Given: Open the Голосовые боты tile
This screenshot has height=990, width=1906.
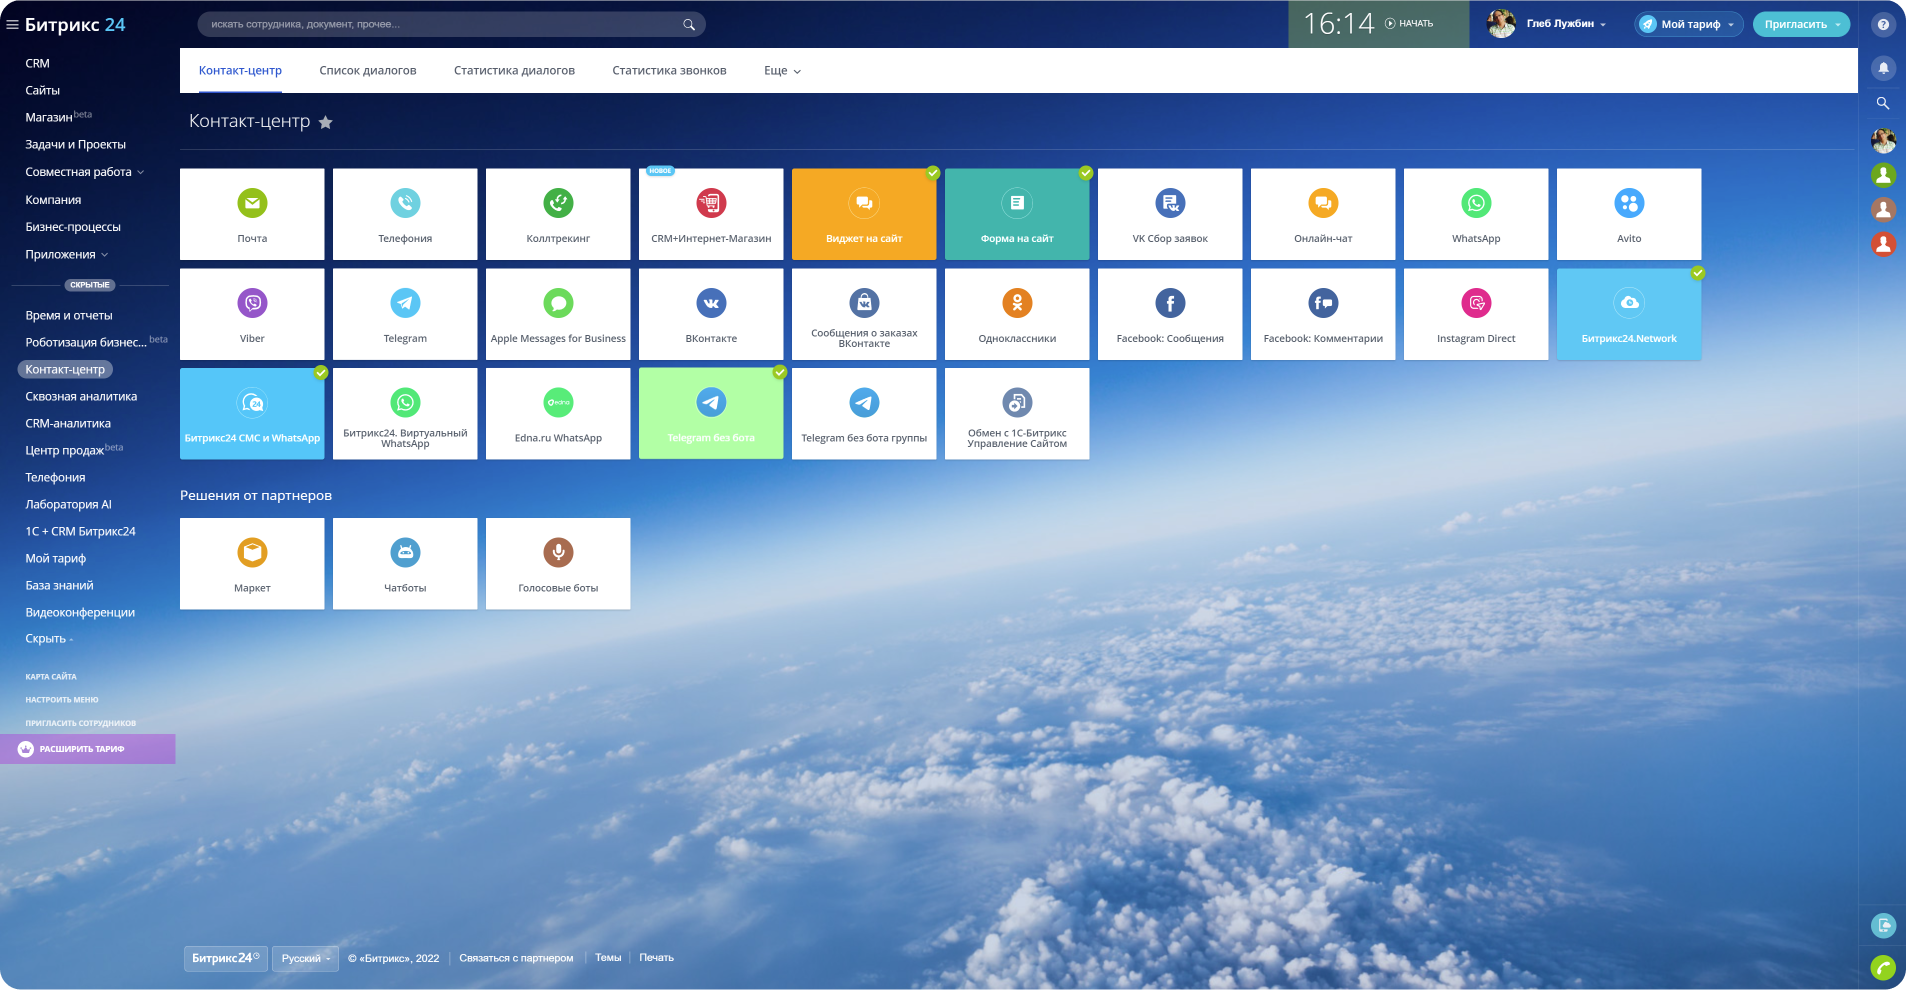Looking at the screenshot, I should 558,564.
